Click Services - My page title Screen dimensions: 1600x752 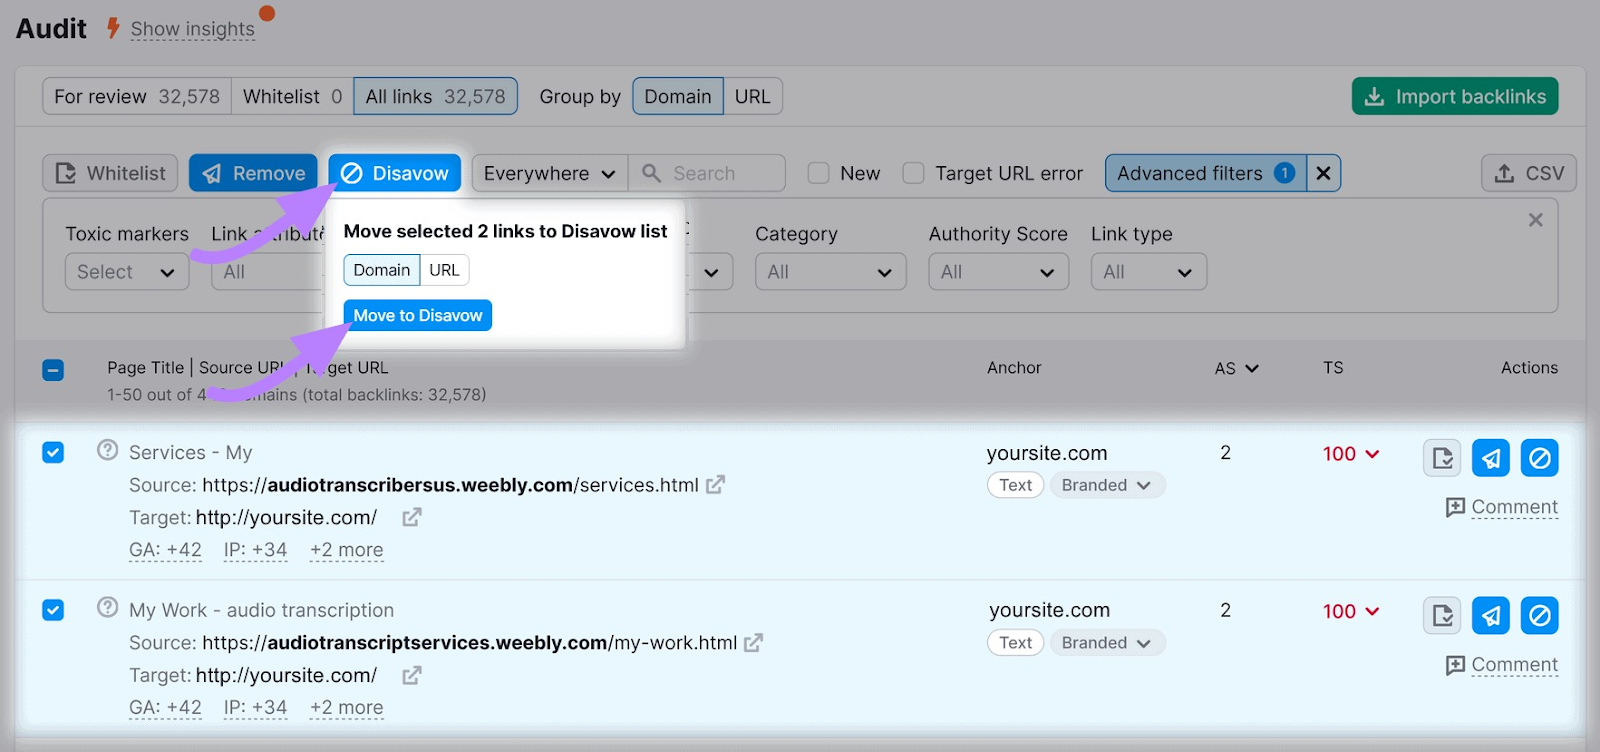[190, 453]
